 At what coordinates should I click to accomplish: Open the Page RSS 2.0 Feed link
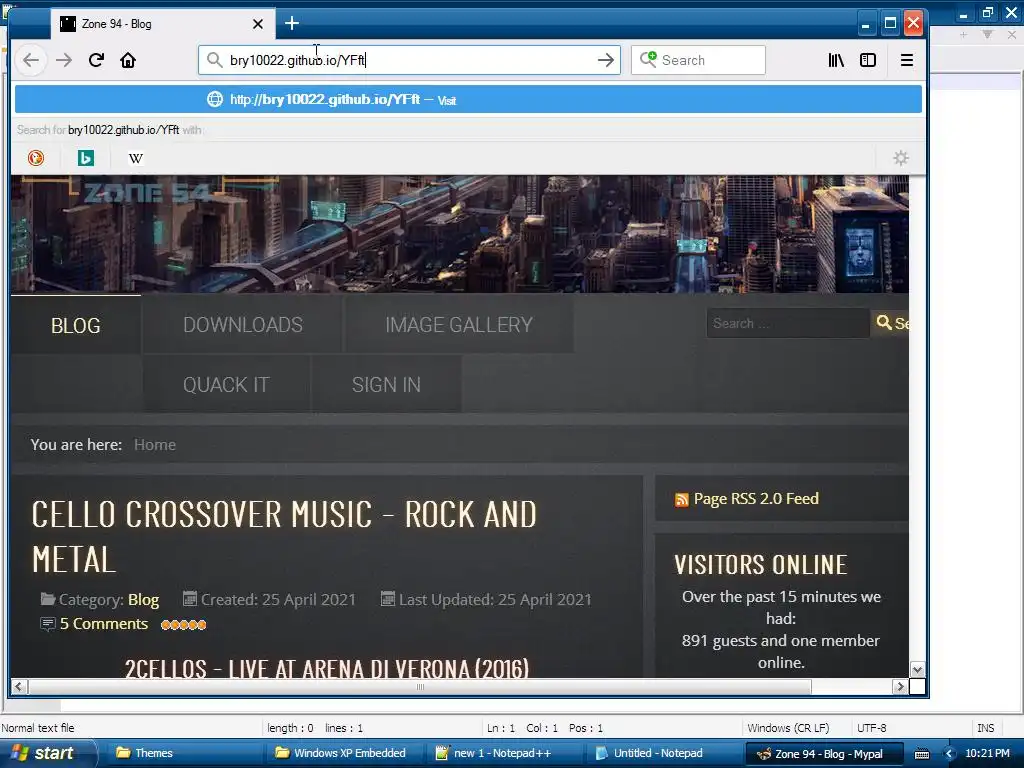pos(756,499)
